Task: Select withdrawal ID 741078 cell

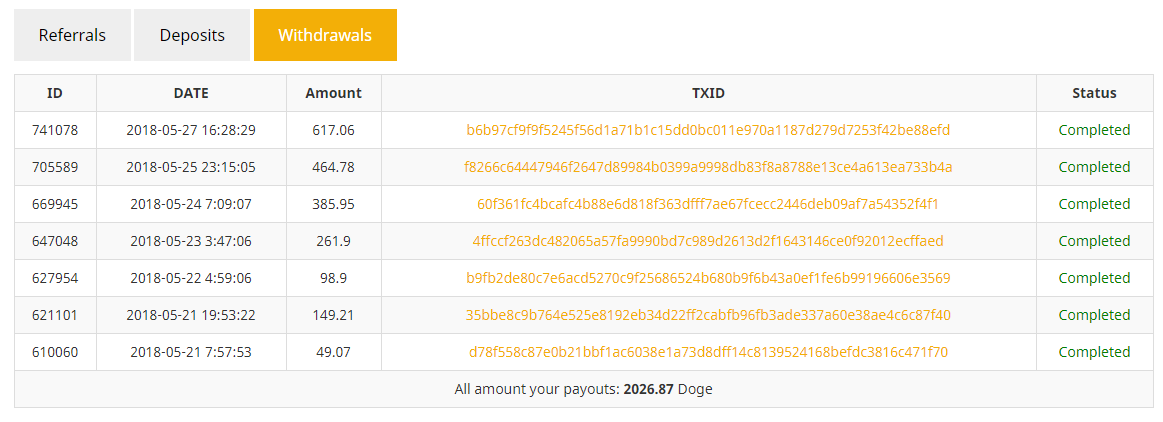Action: [x=55, y=131]
